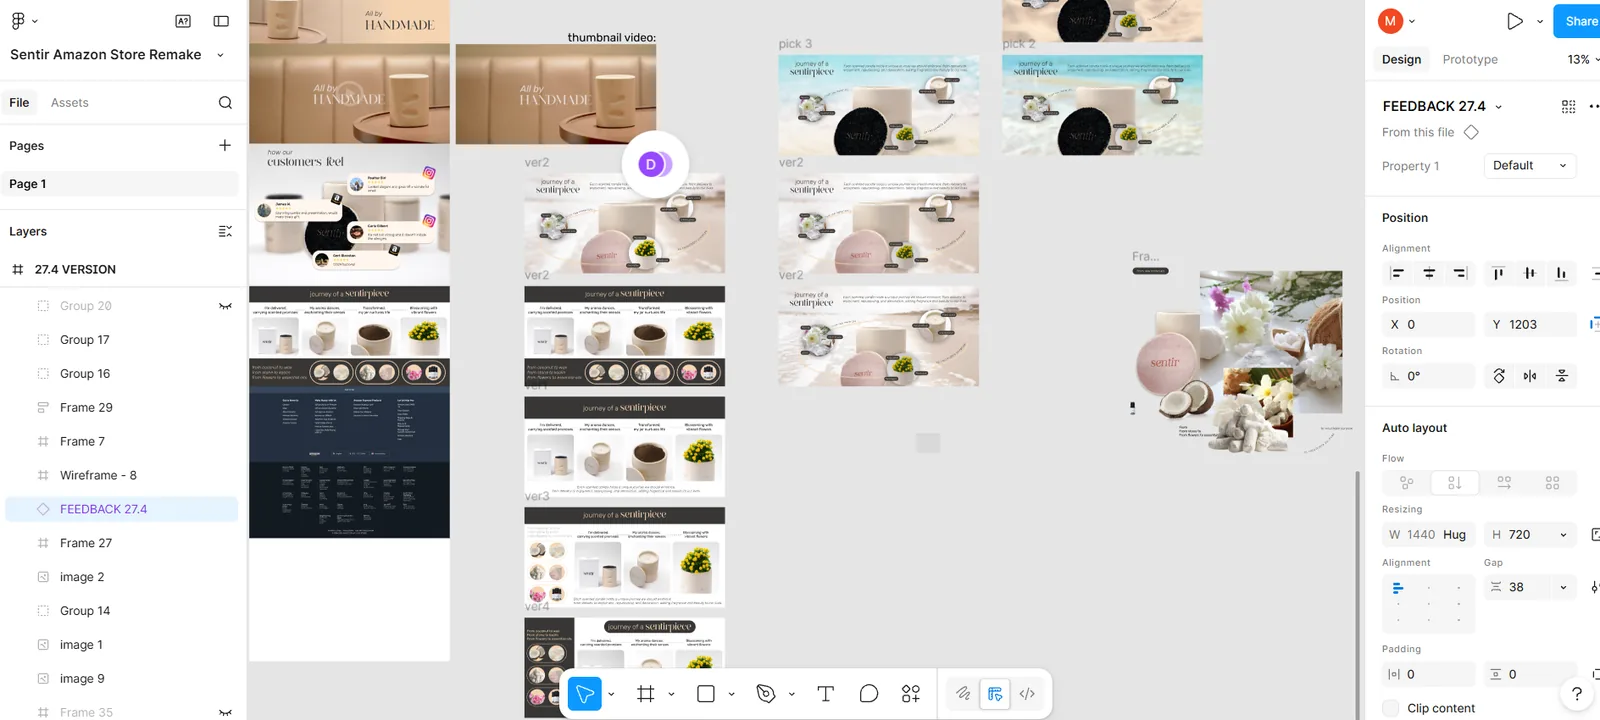Select vertical auto layout flow

point(1455,483)
